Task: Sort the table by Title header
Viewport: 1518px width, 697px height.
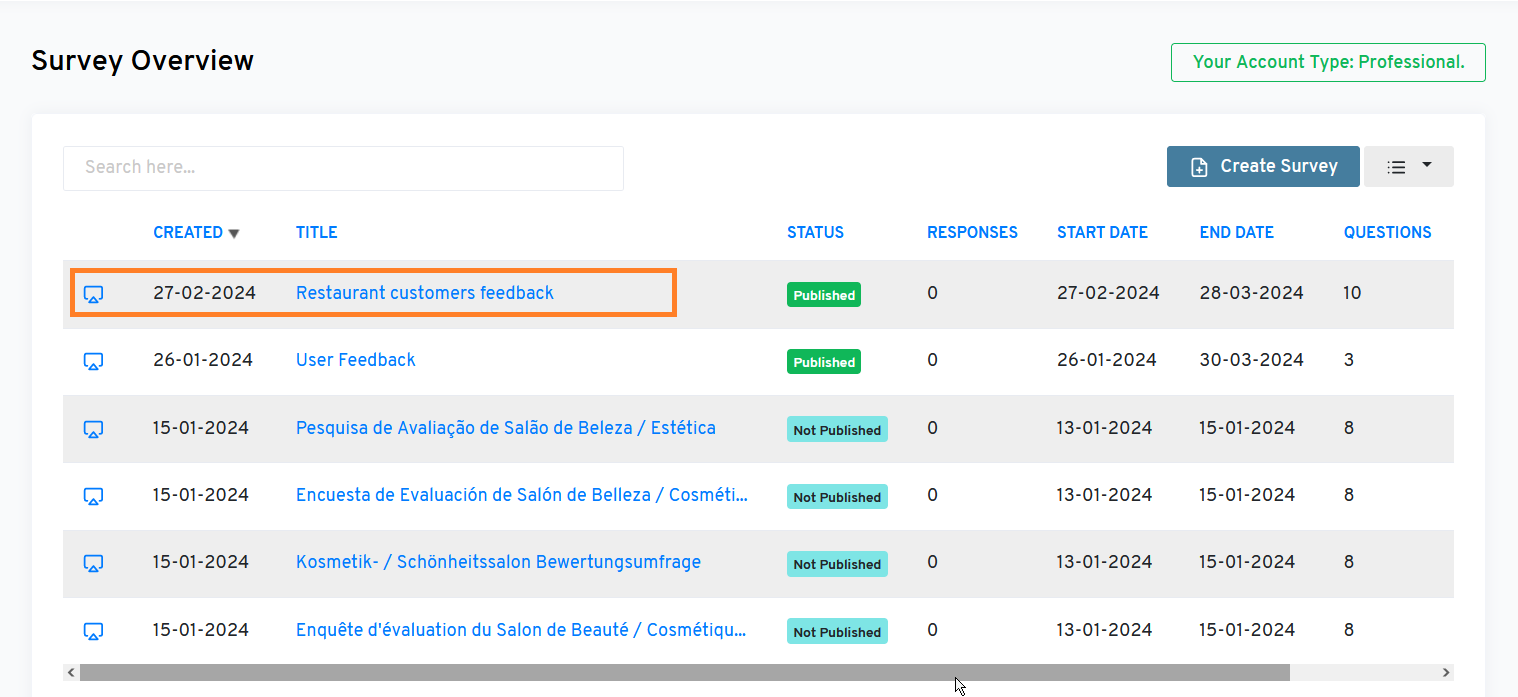Action: tap(316, 233)
